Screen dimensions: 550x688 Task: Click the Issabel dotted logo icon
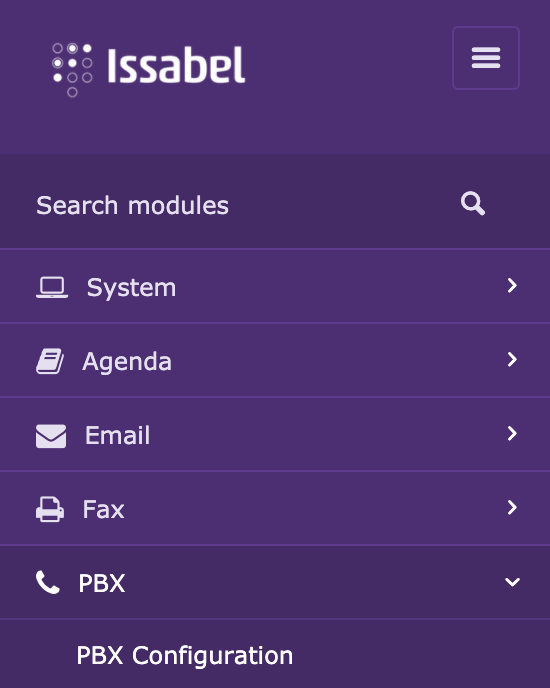(72, 70)
